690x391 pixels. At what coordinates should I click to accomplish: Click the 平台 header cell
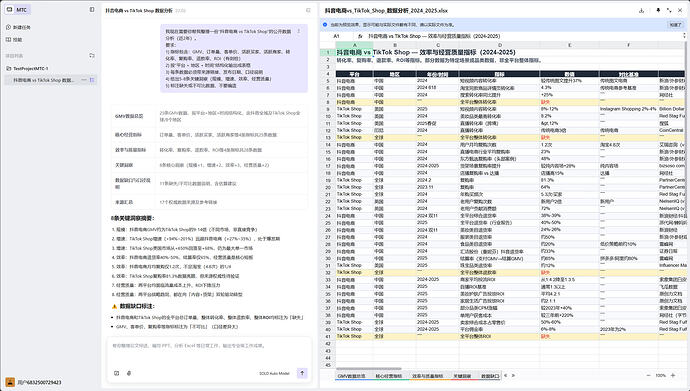click(354, 74)
